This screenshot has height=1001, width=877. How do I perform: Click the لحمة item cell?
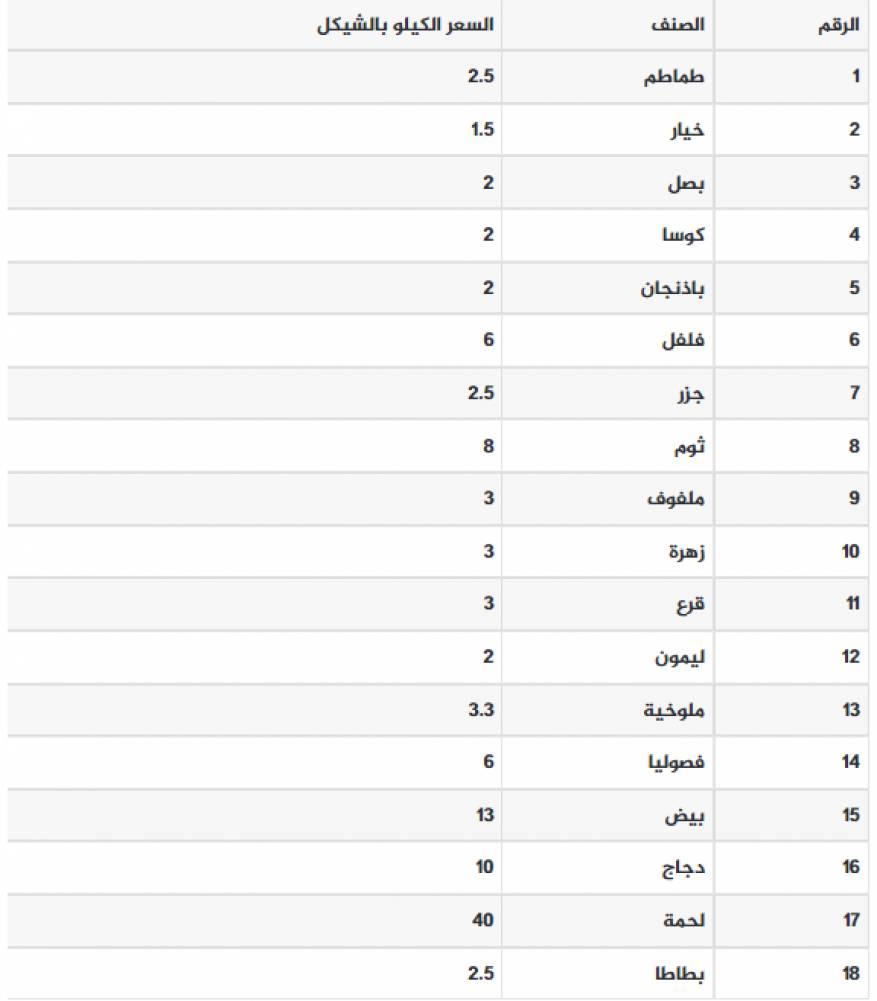click(685, 921)
